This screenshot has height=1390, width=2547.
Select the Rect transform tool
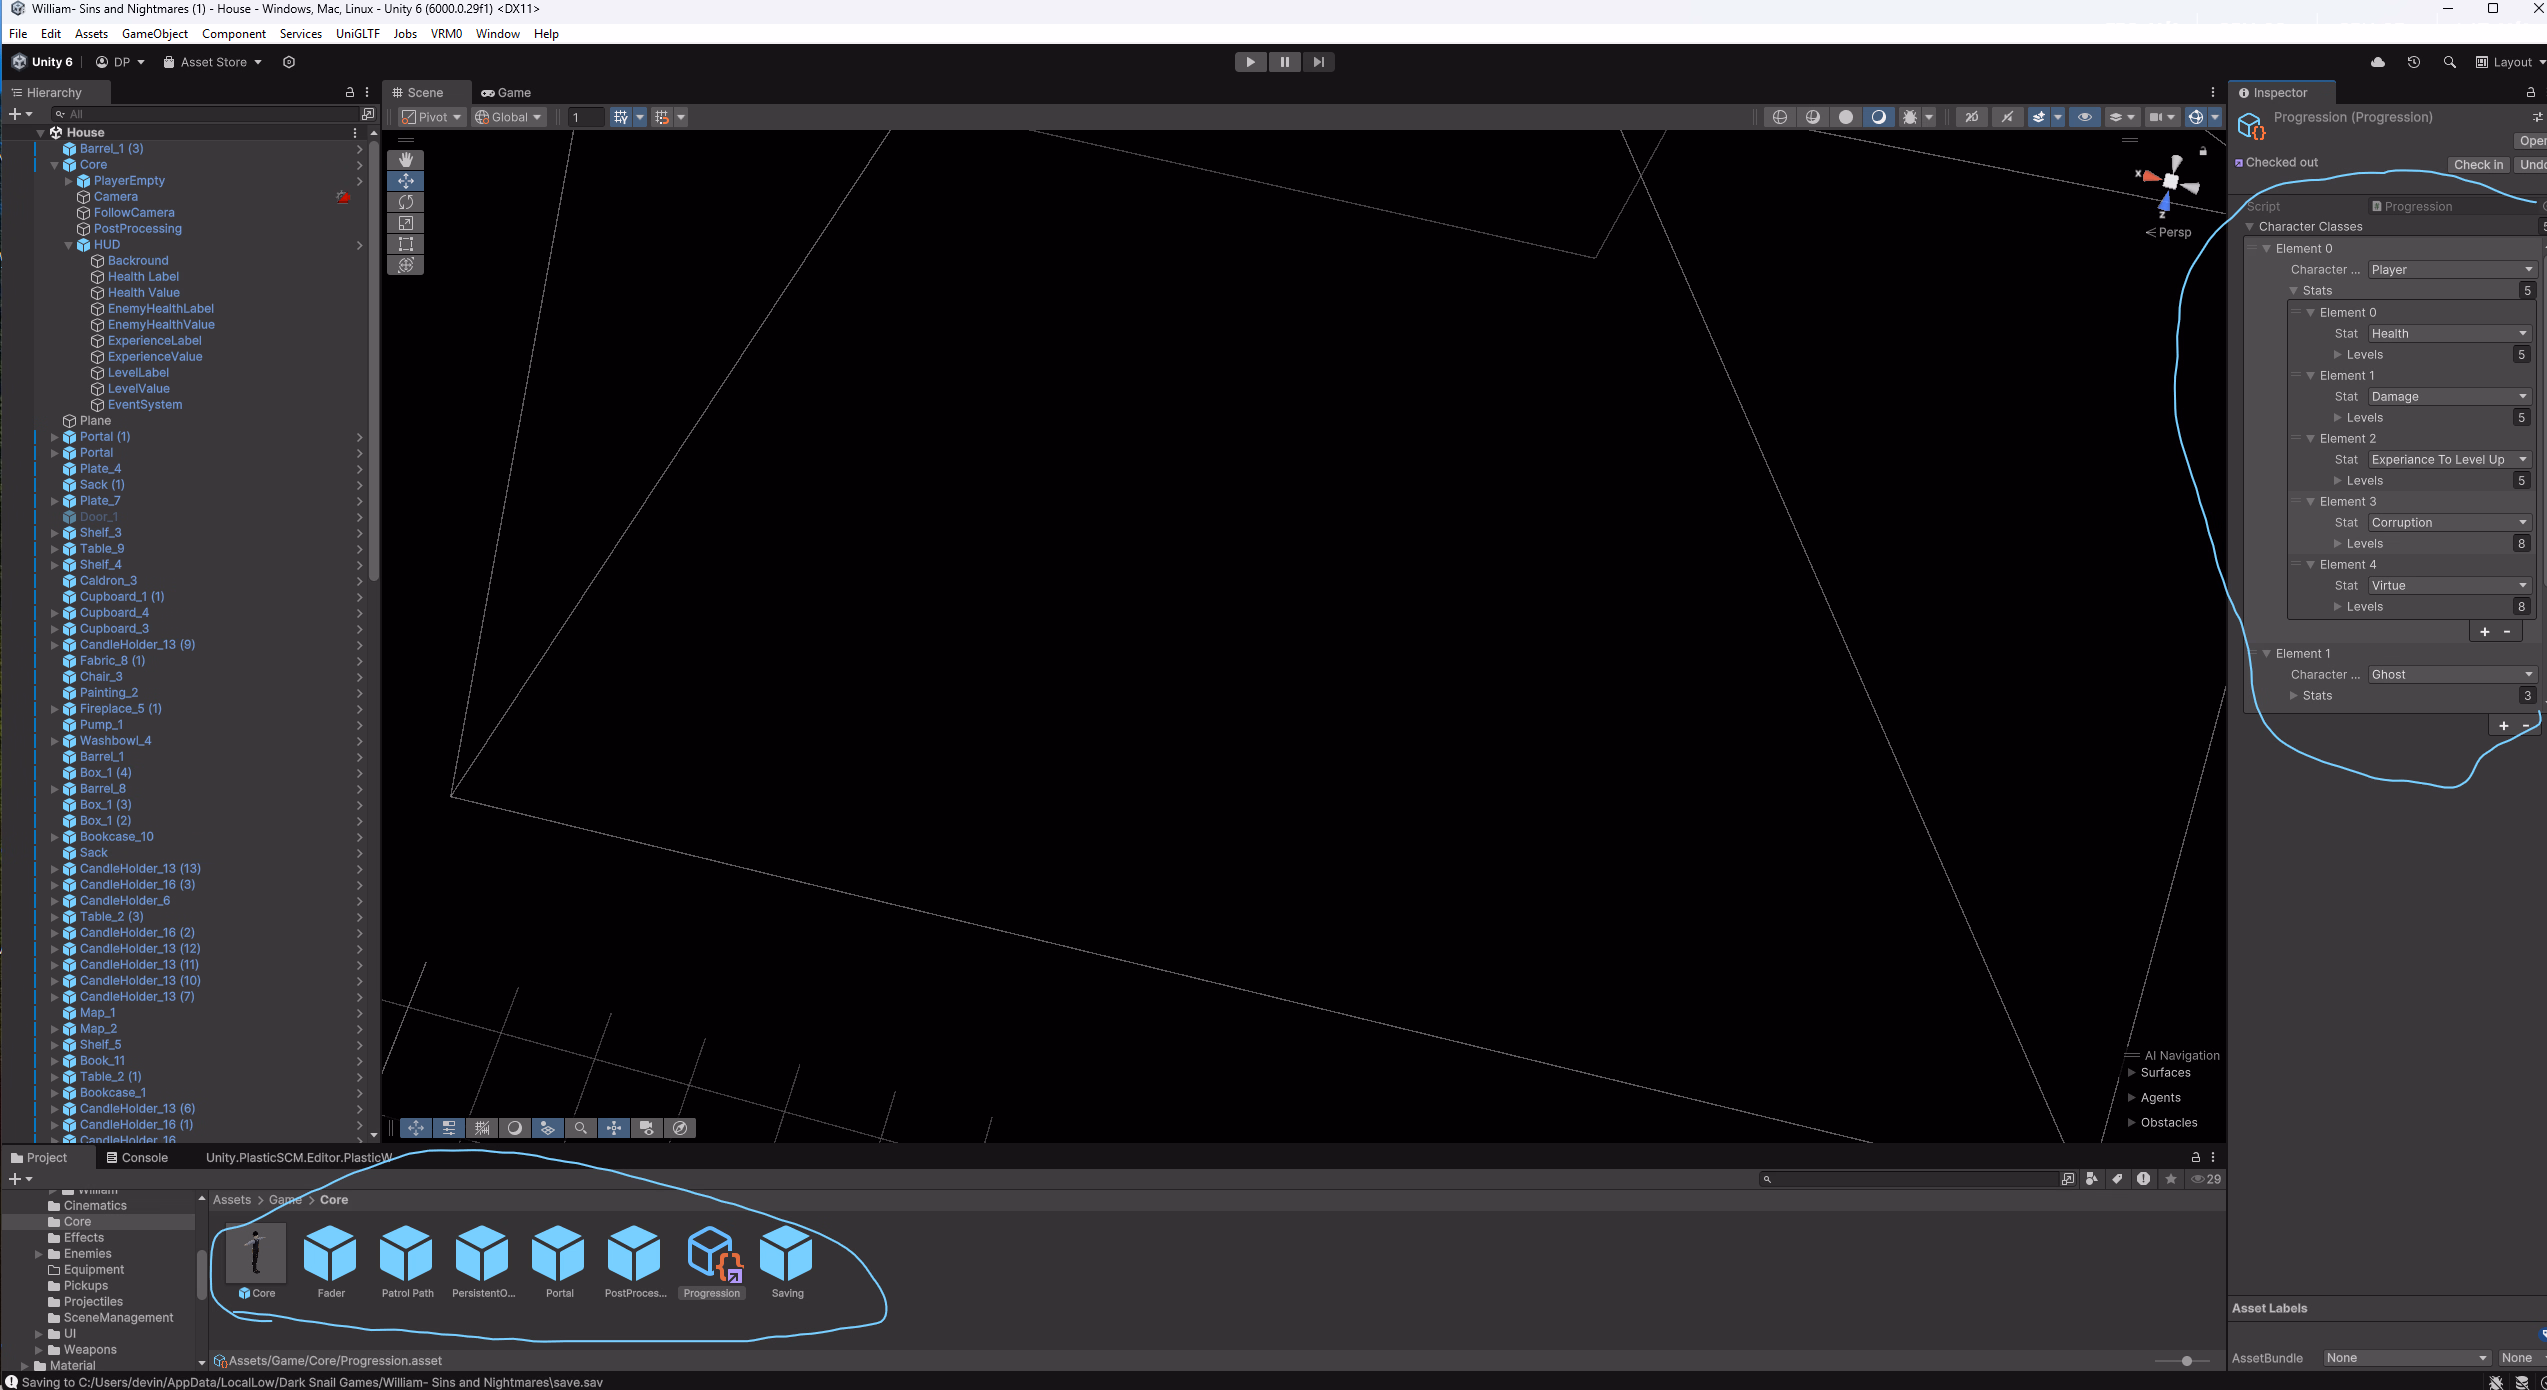point(405,244)
